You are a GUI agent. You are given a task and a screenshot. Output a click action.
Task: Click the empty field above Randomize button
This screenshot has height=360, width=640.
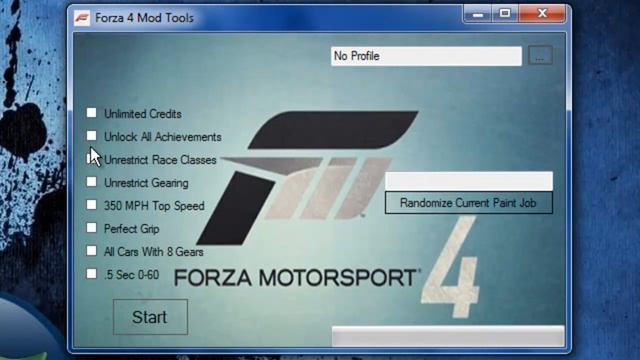pyautogui.click(x=469, y=181)
